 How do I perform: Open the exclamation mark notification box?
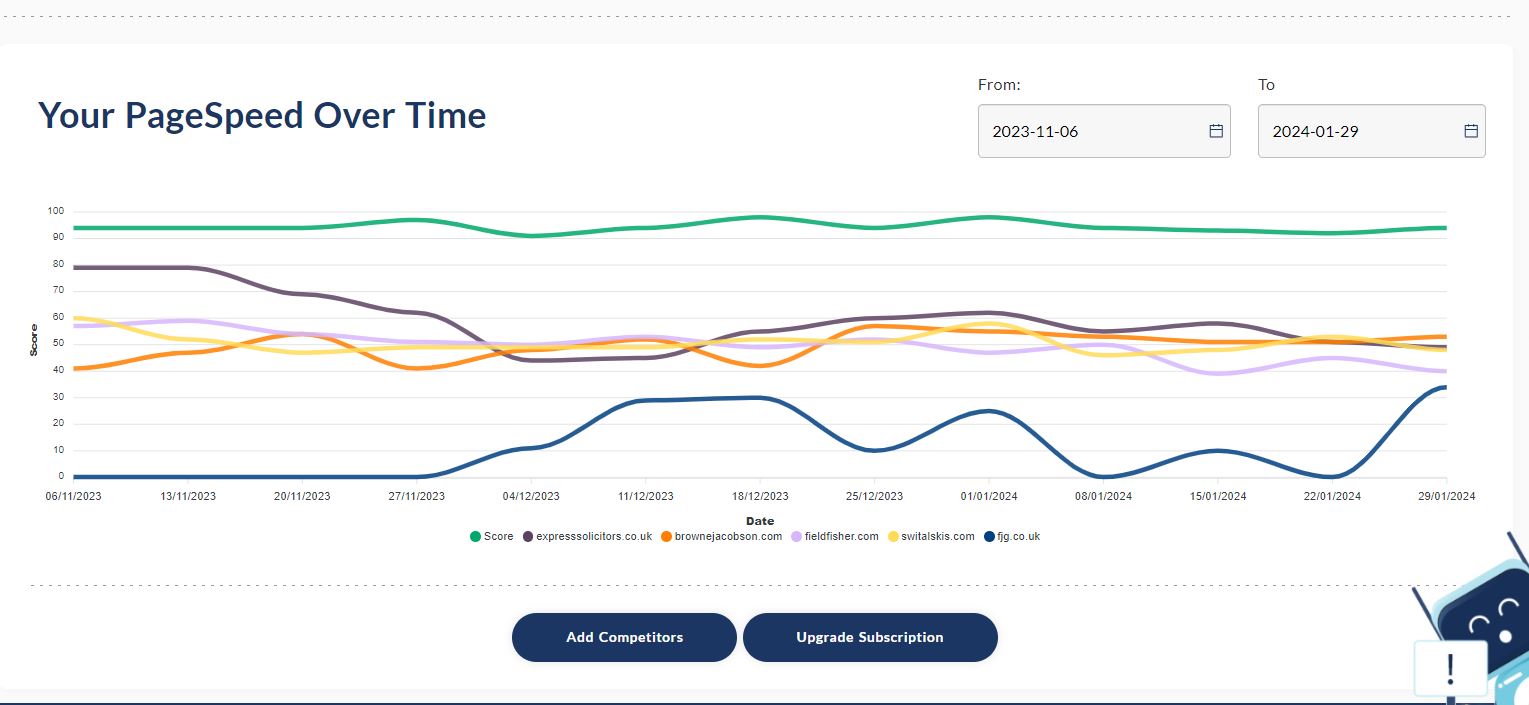pos(1450,667)
